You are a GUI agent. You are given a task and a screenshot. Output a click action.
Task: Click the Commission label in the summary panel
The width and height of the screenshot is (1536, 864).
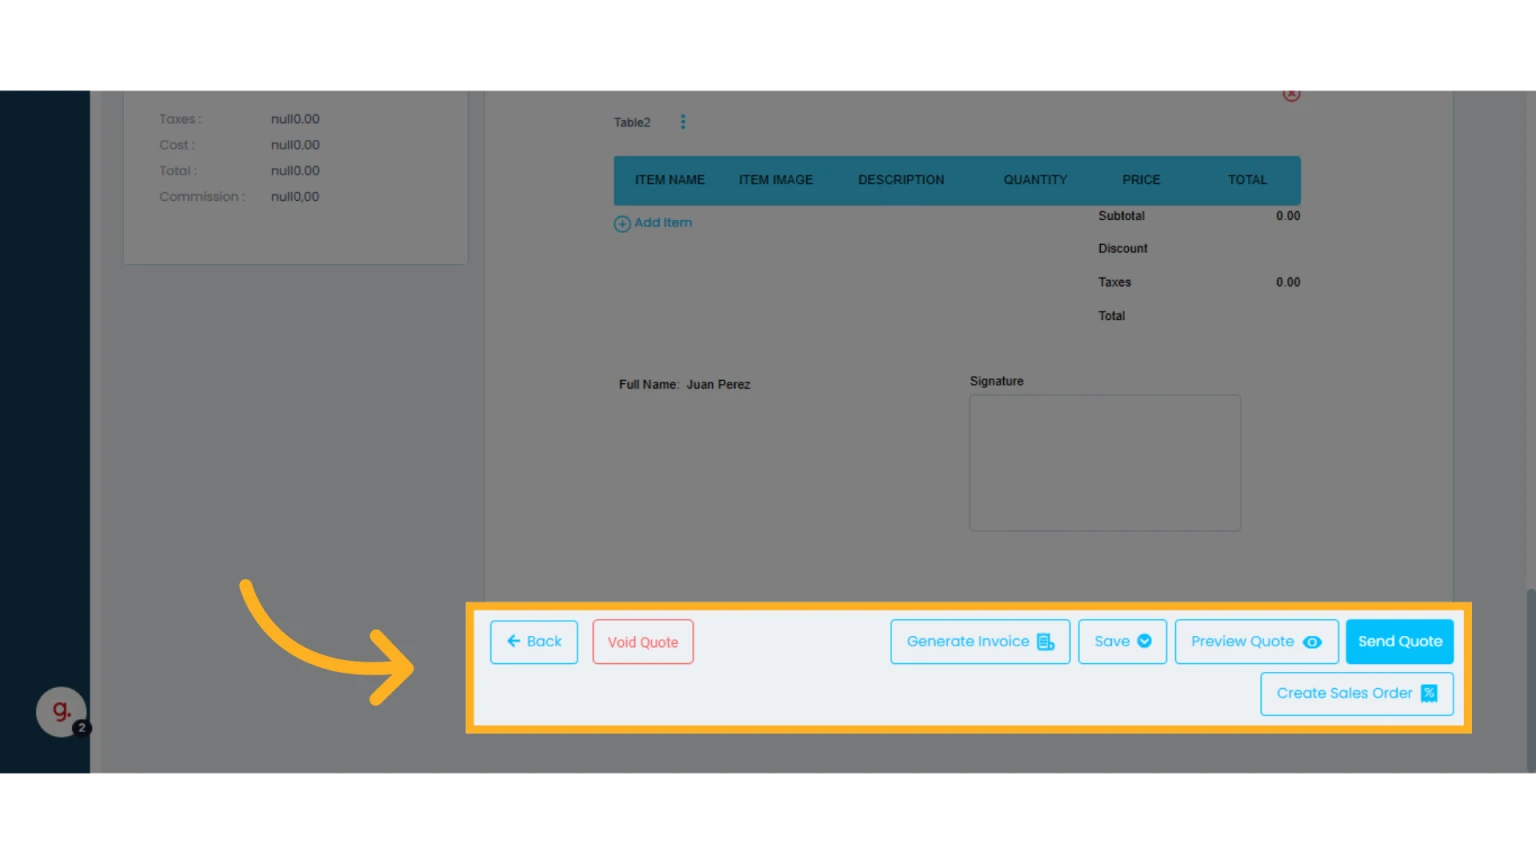tap(201, 197)
